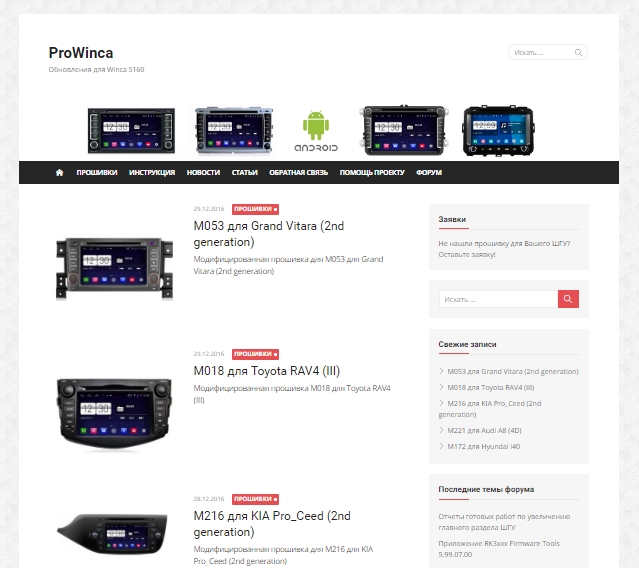Open the Home icon in navigation bar
639x568 pixels.
pyautogui.click(x=59, y=173)
